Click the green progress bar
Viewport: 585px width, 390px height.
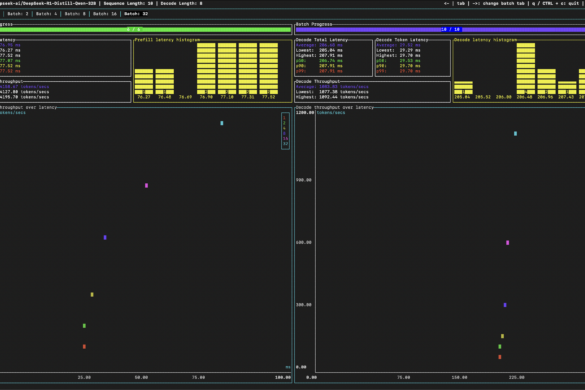click(145, 29)
